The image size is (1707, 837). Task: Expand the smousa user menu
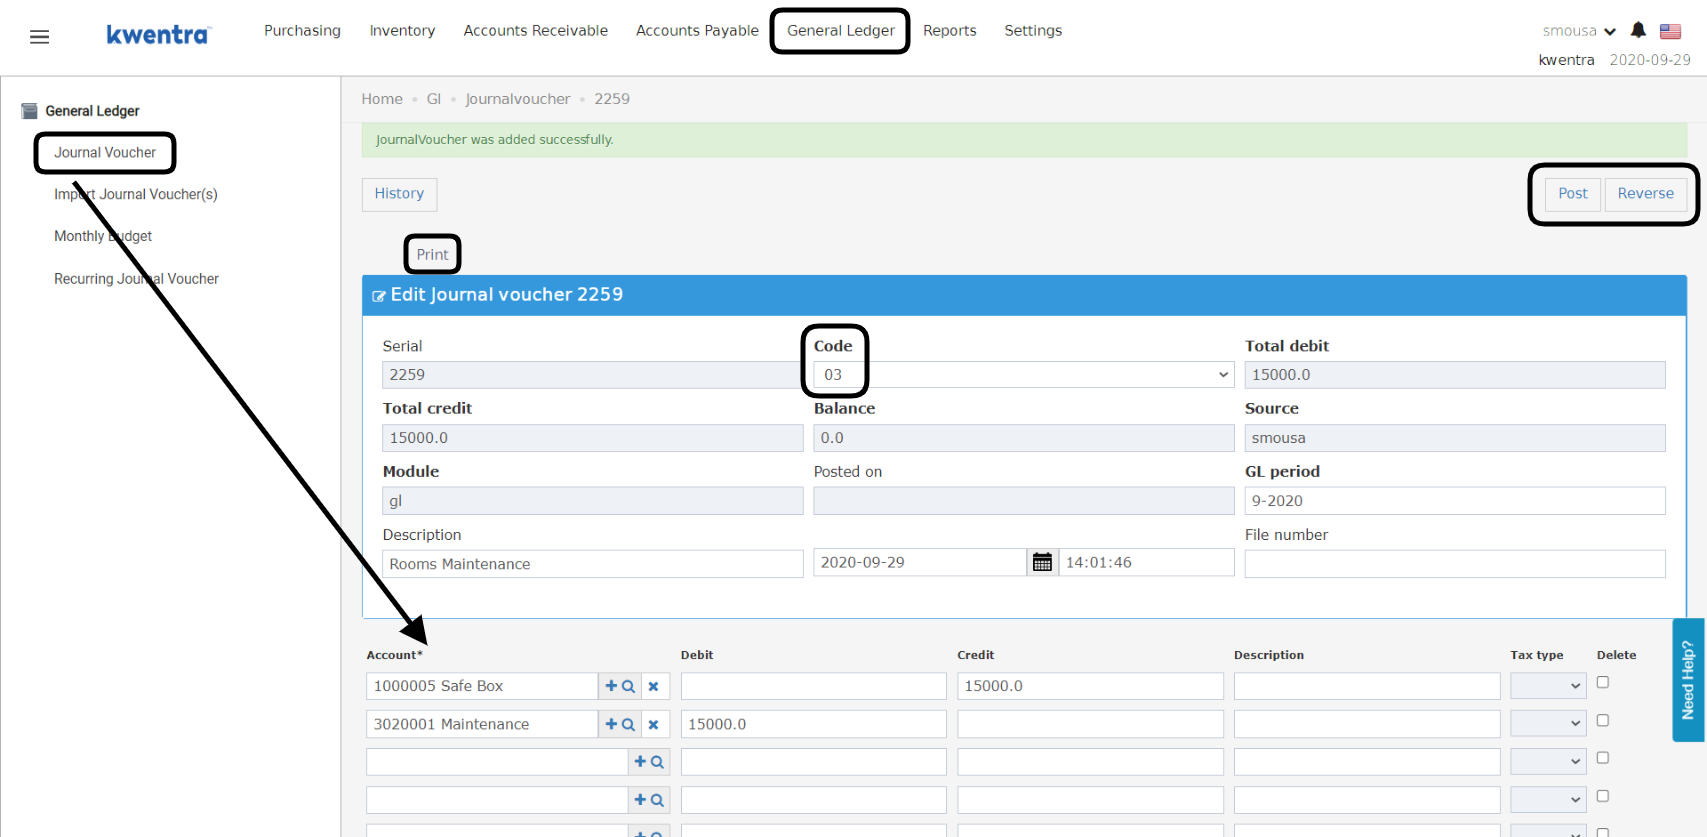pos(1579,31)
